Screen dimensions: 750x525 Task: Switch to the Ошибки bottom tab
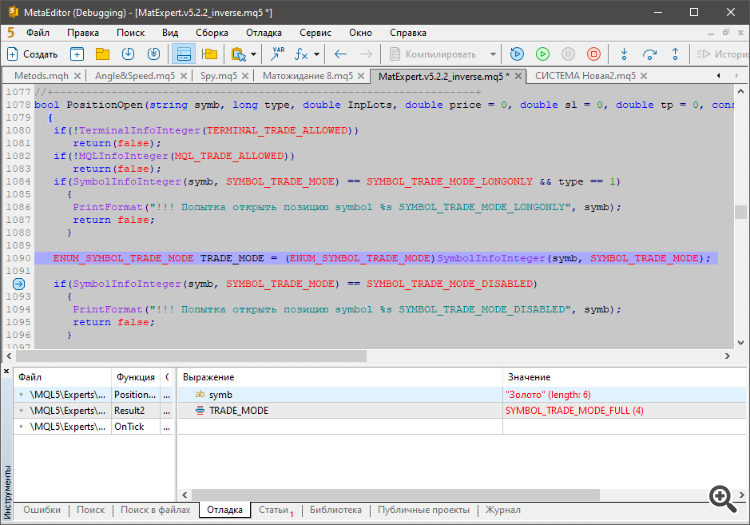(x=43, y=510)
